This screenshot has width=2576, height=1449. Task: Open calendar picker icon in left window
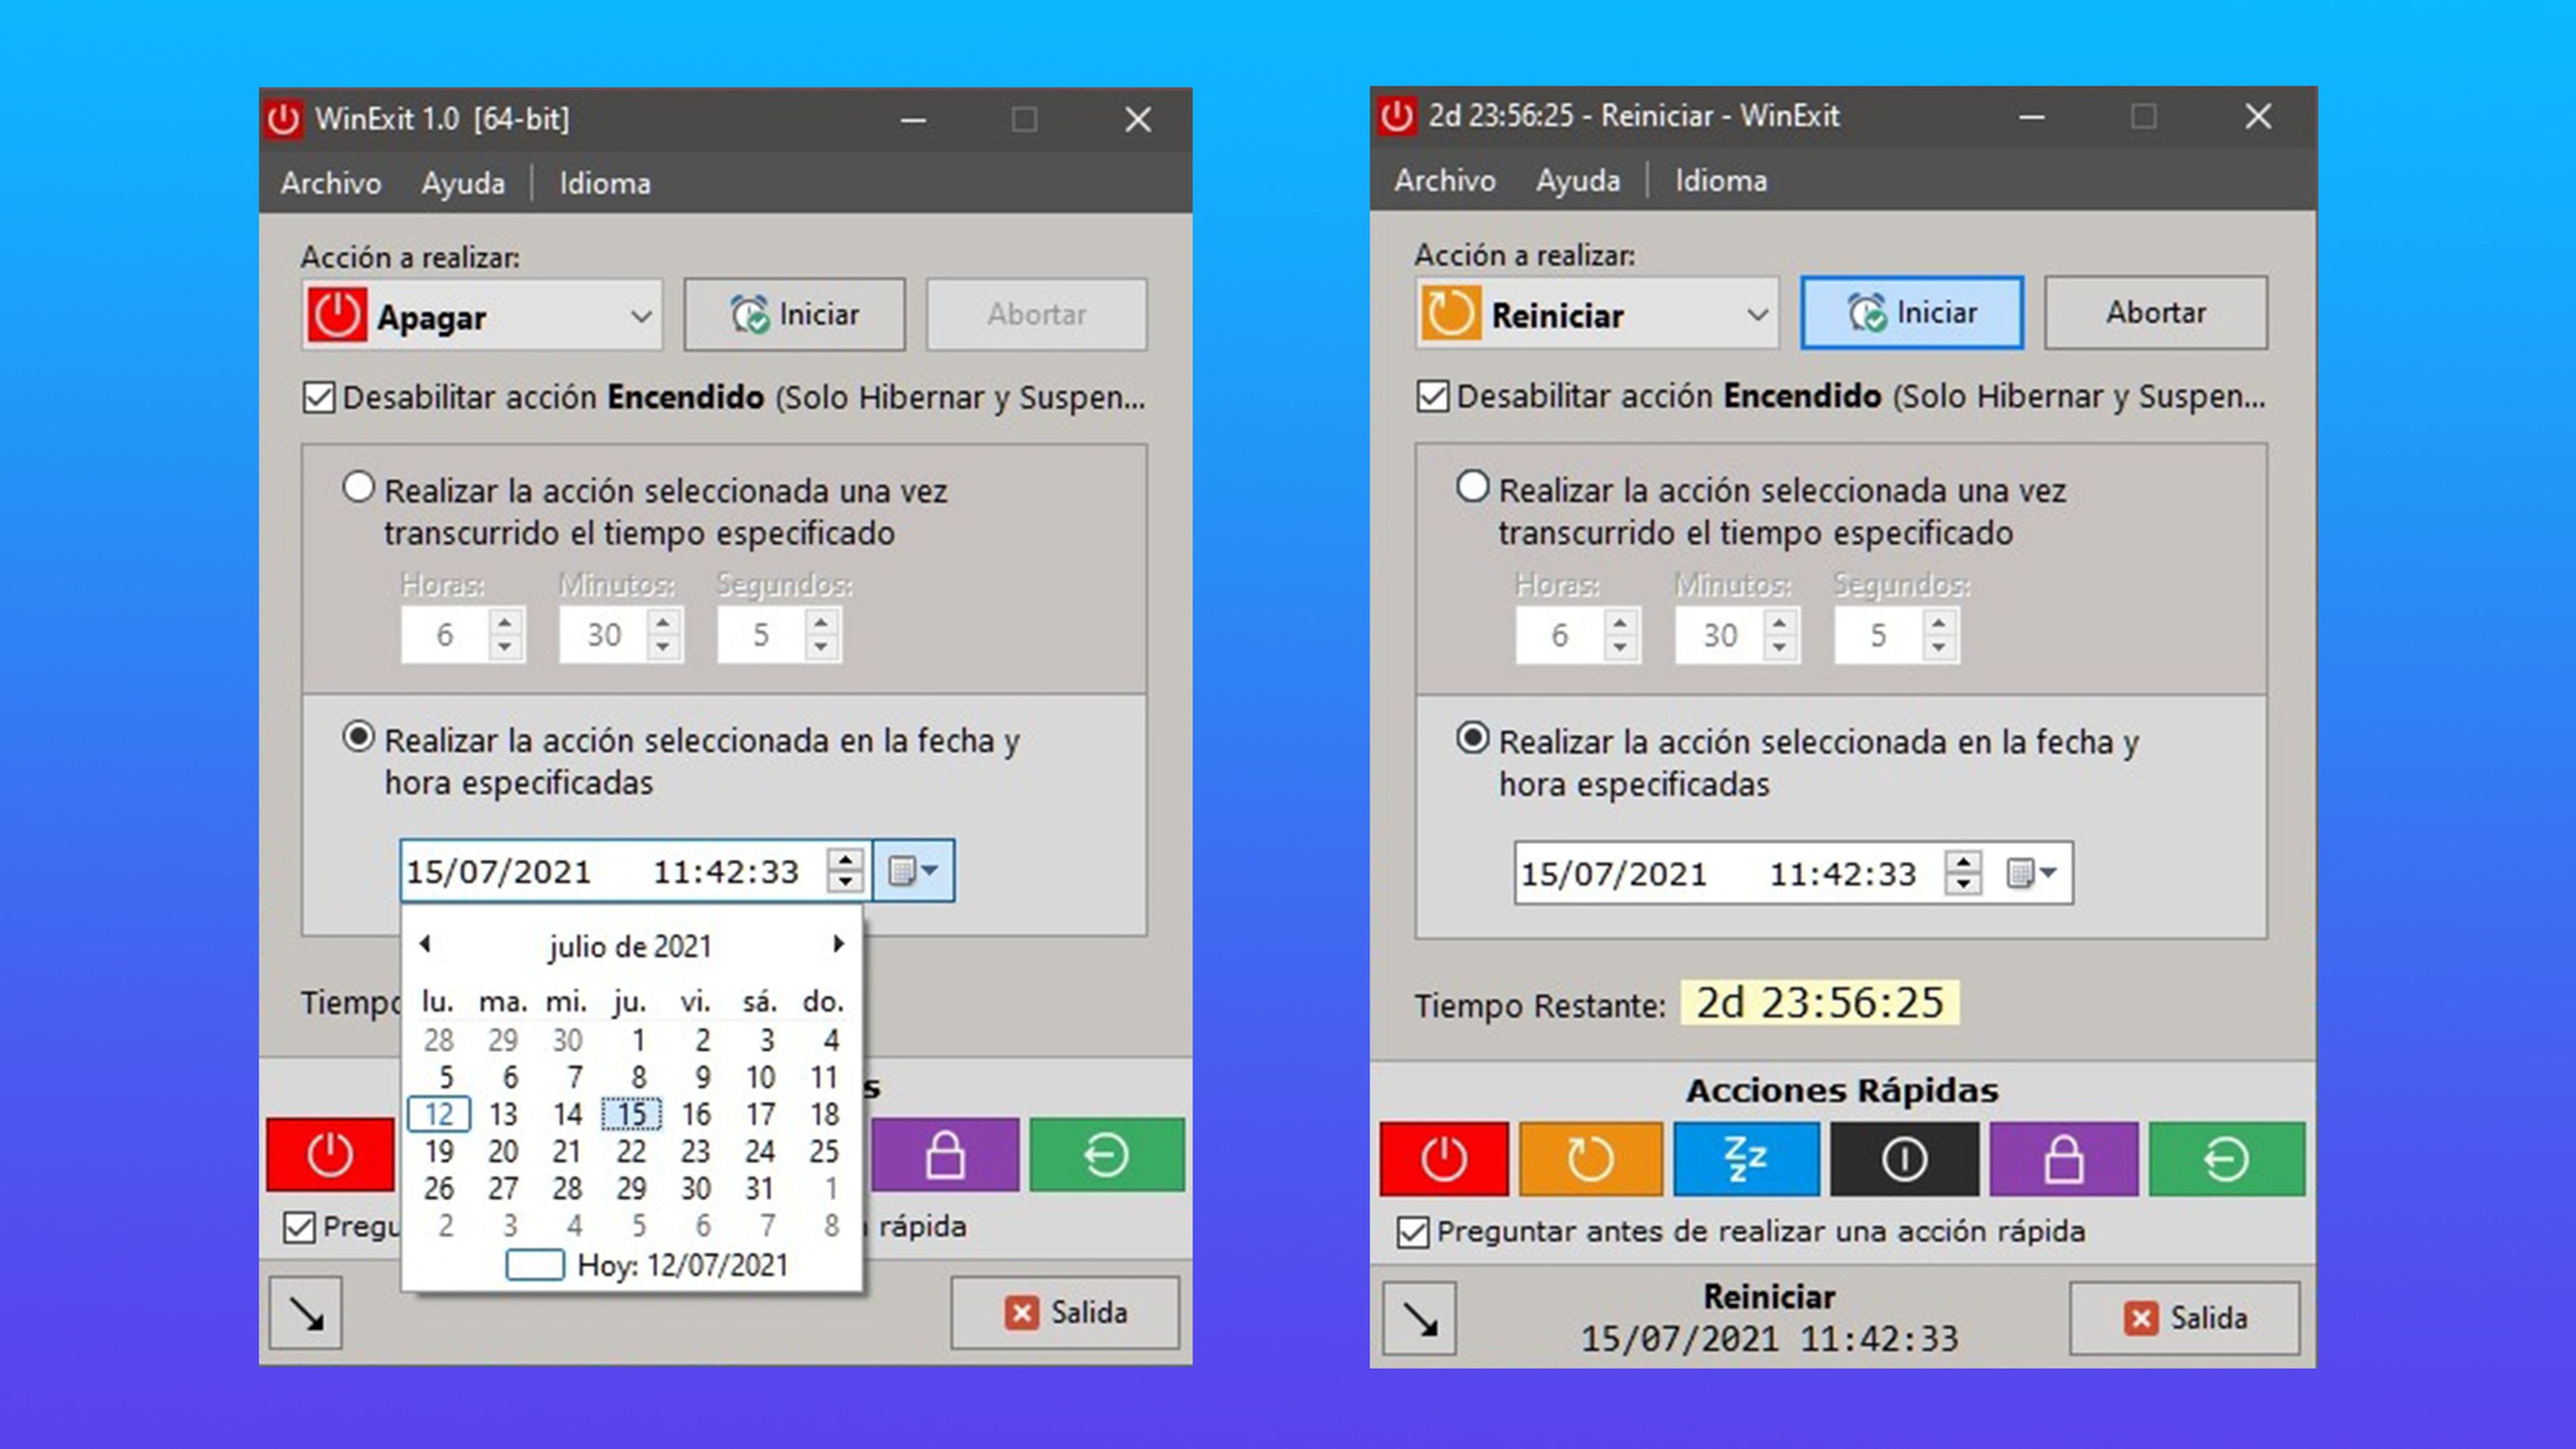coord(914,871)
